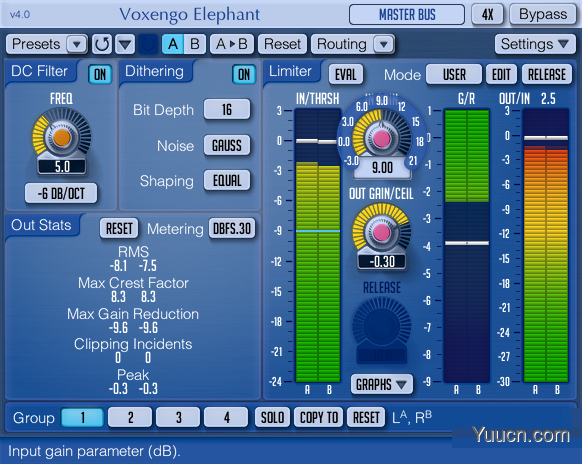Click the Dithering section tab
This screenshot has width=582, height=464.
coord(154,71)
